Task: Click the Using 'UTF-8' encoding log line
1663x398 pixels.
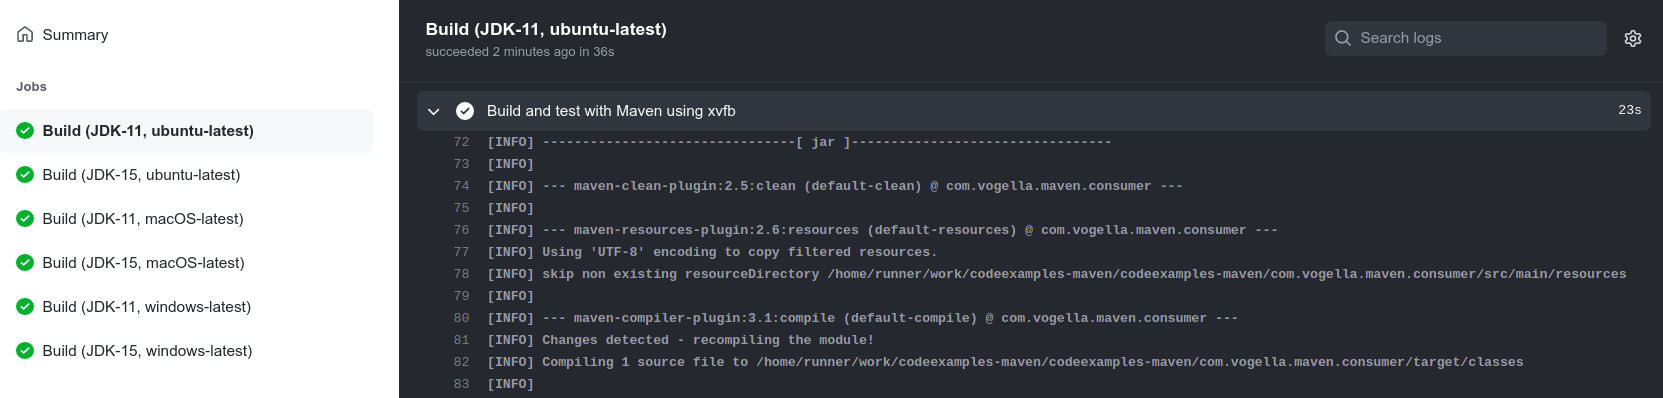Action: [x=712, y=252]
